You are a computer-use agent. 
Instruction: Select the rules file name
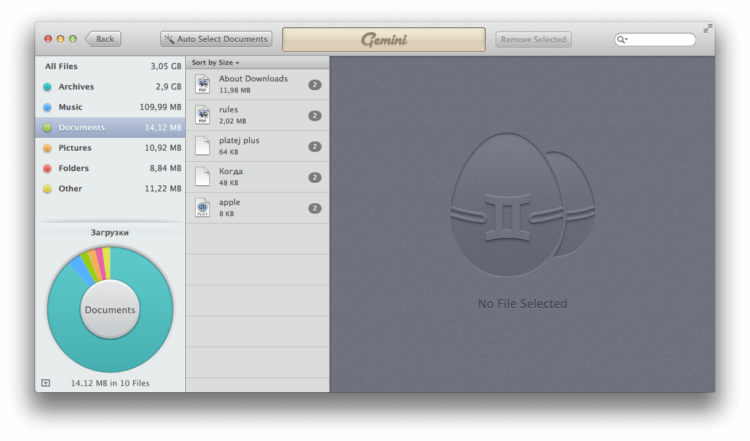pos(229,110)
